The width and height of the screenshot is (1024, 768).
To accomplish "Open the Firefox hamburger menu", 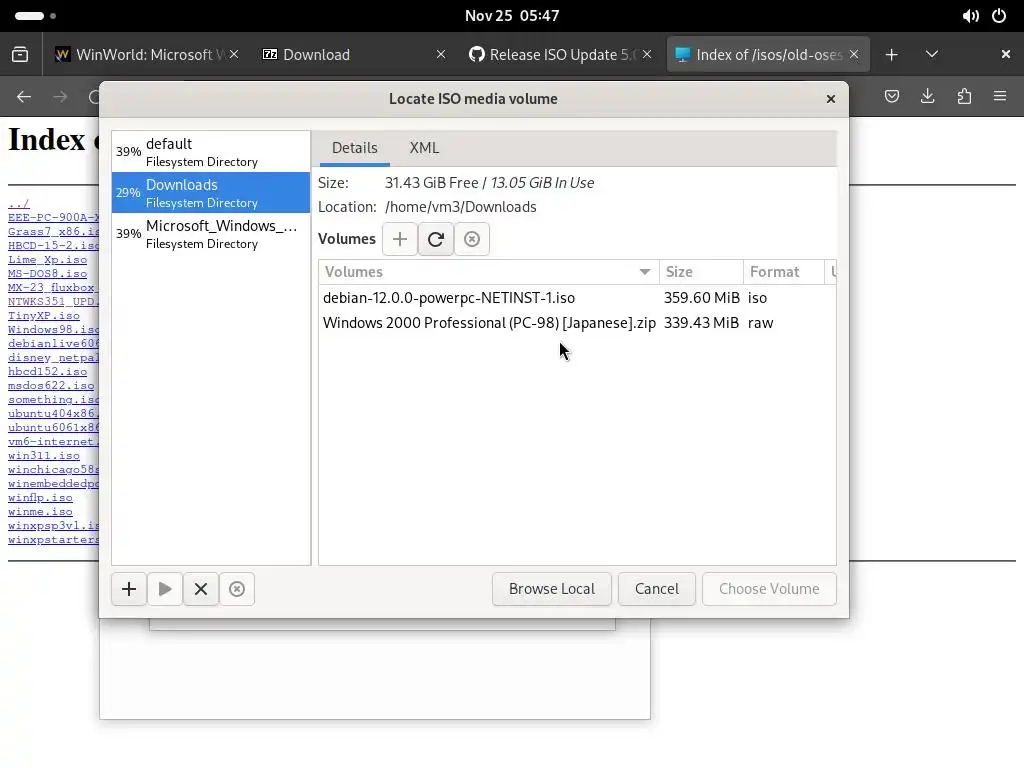I will 1000,97.
